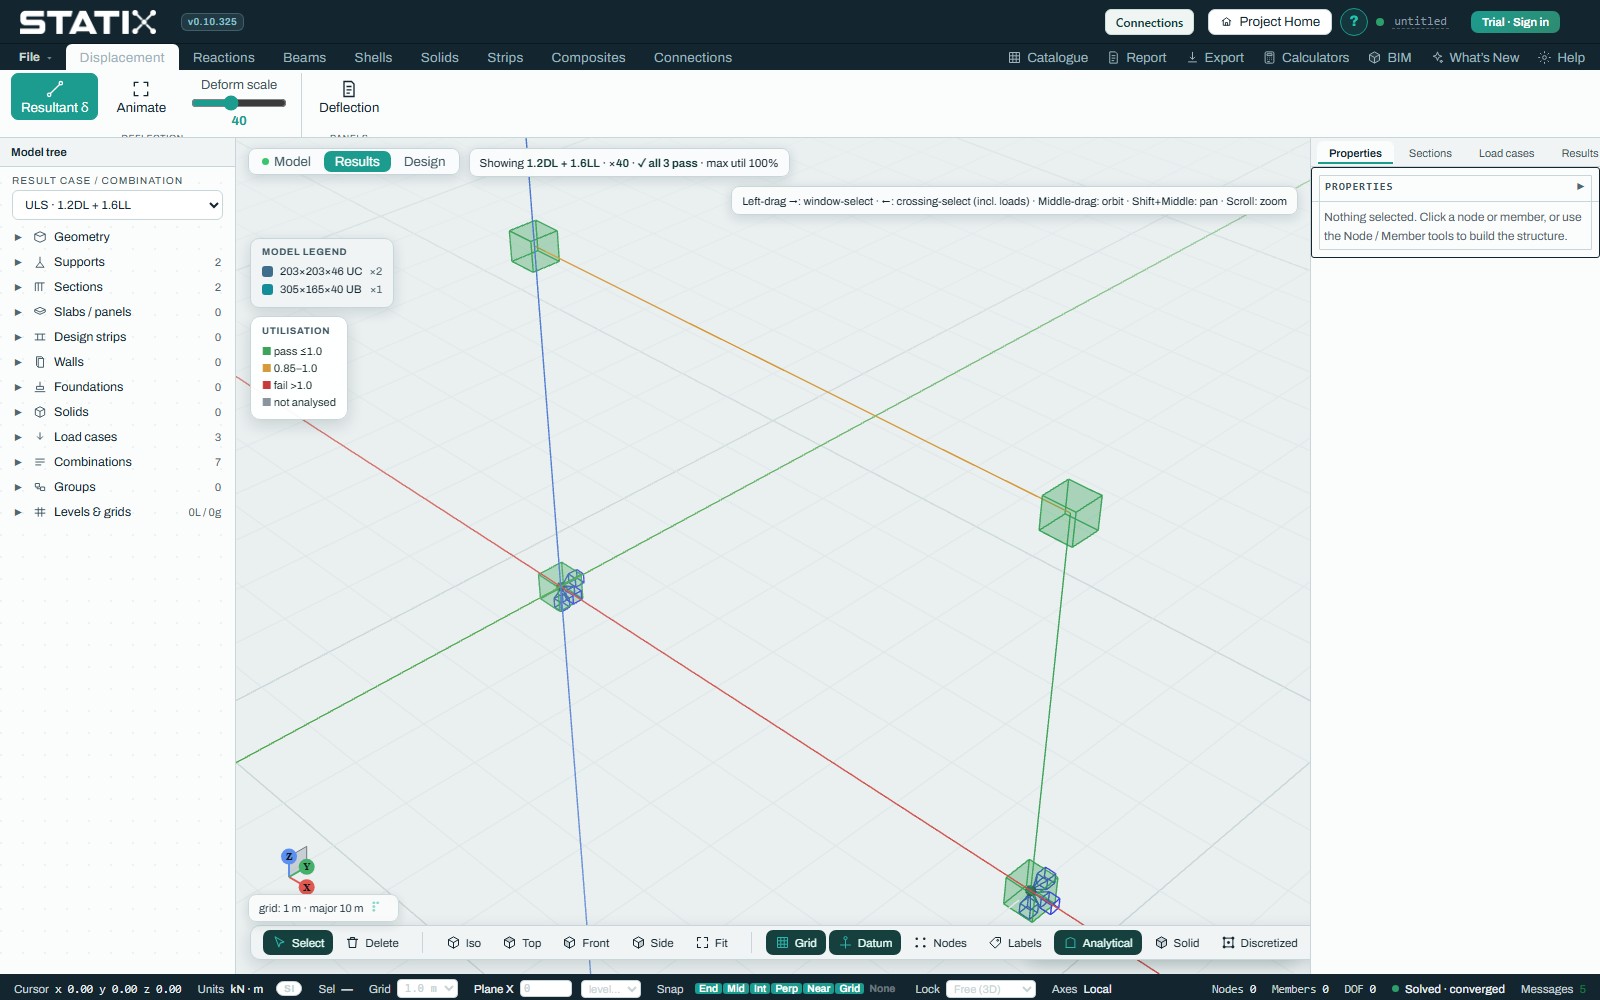
Task: Switch to Model mode
Action: (285, 162)
